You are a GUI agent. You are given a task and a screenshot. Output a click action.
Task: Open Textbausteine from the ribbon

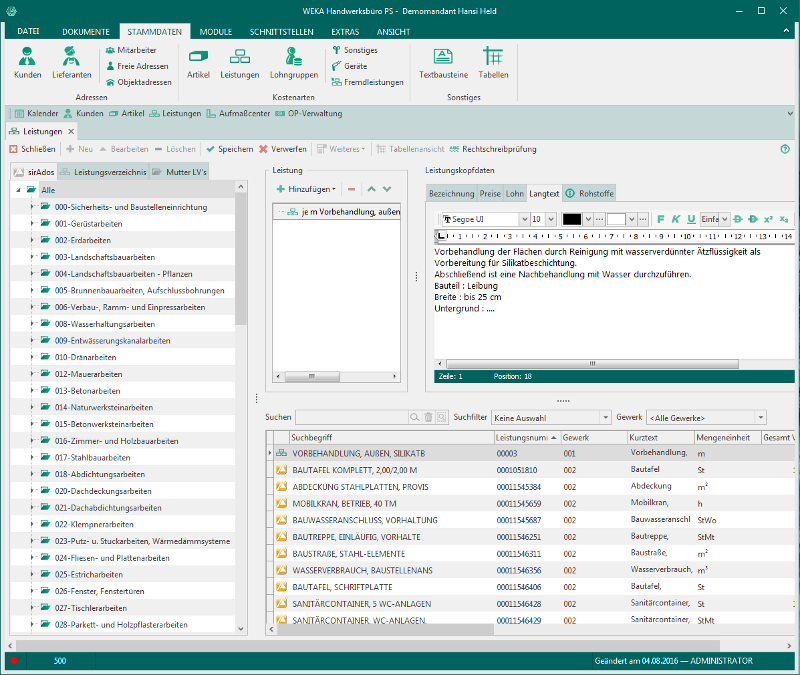click(x=443, y=62)
